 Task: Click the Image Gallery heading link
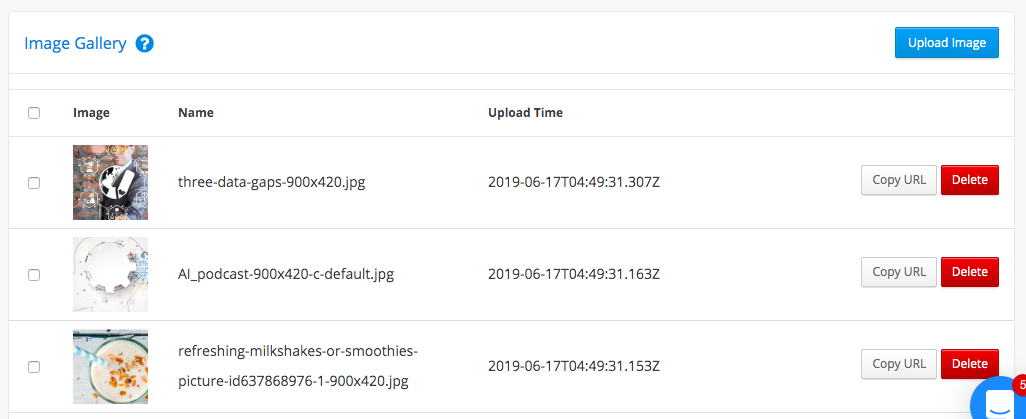75,43
